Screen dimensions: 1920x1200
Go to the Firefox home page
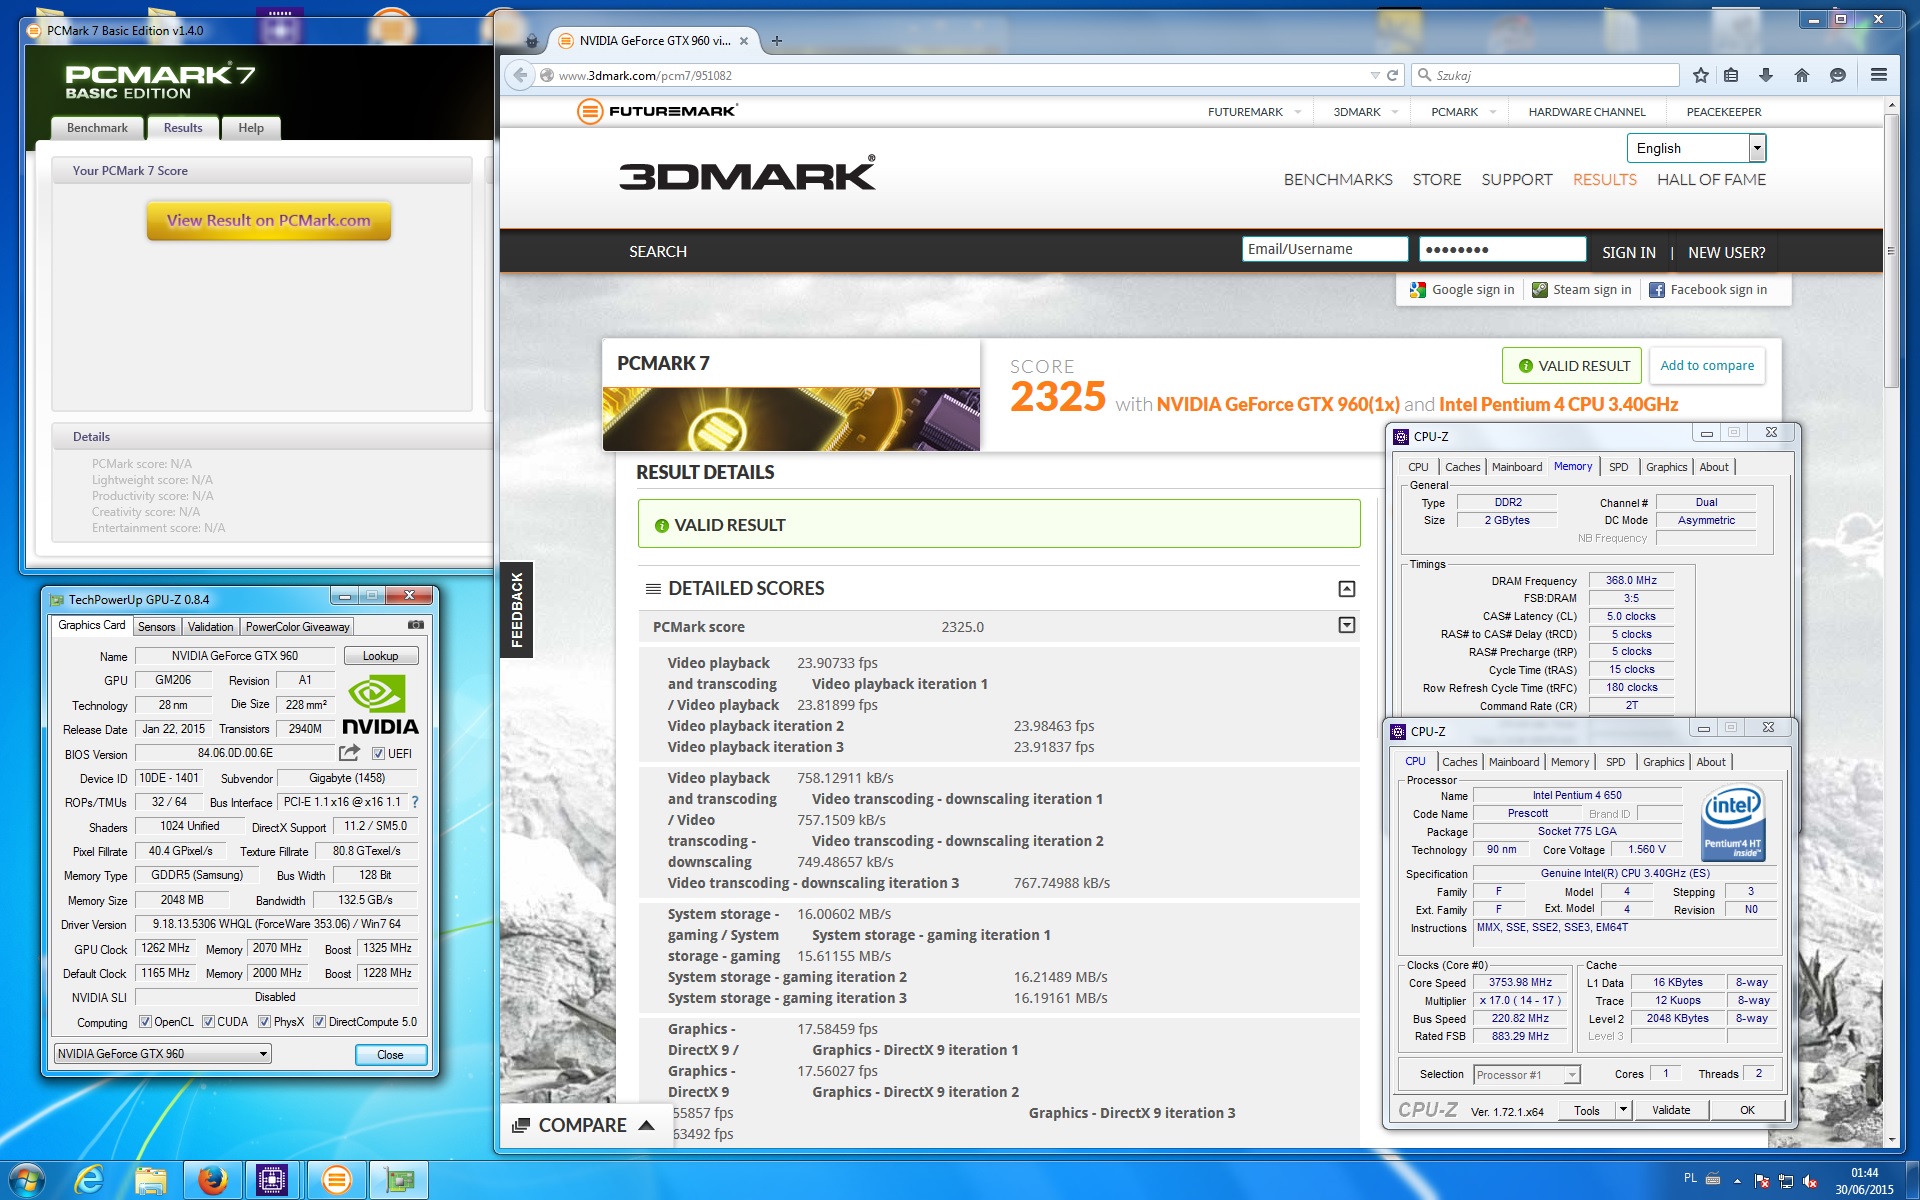coord(1802,75)
